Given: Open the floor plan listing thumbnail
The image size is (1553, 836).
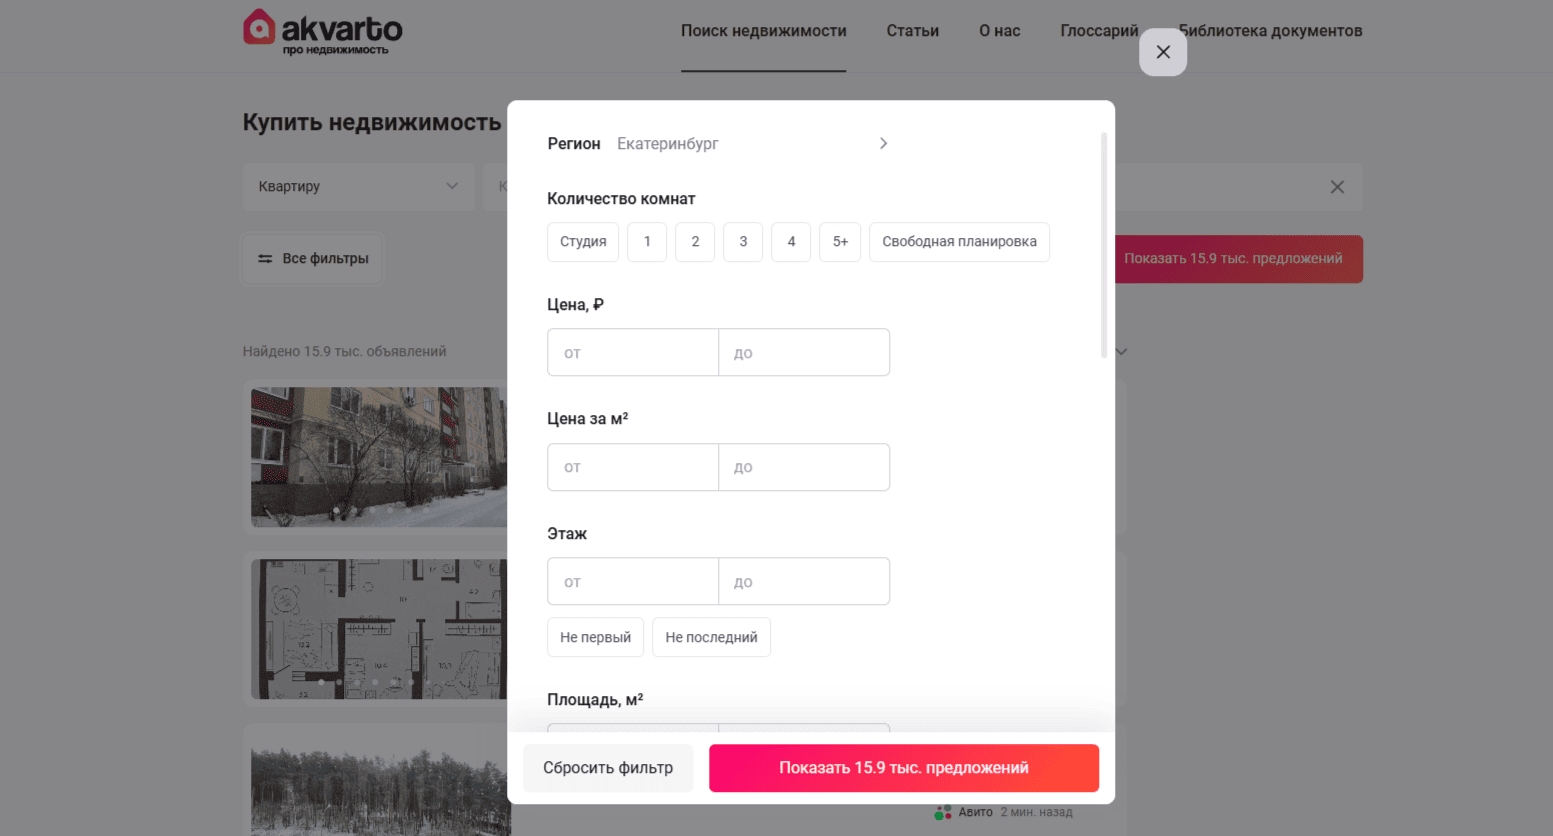Looking at the screenshot, I should tap(379, 629).
